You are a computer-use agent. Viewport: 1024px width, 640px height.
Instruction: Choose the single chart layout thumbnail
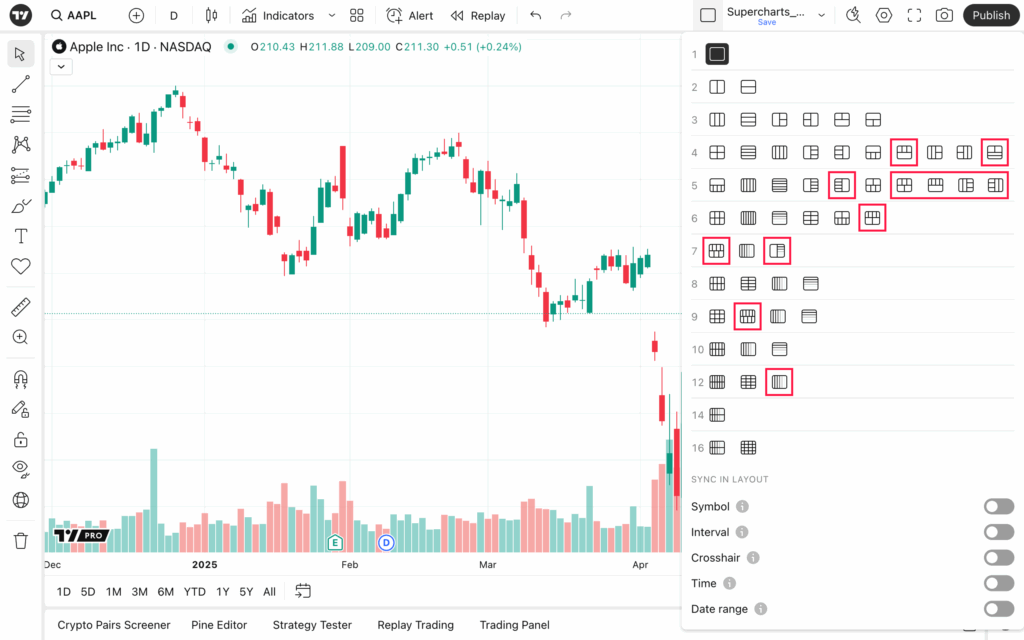click(717, 54)
